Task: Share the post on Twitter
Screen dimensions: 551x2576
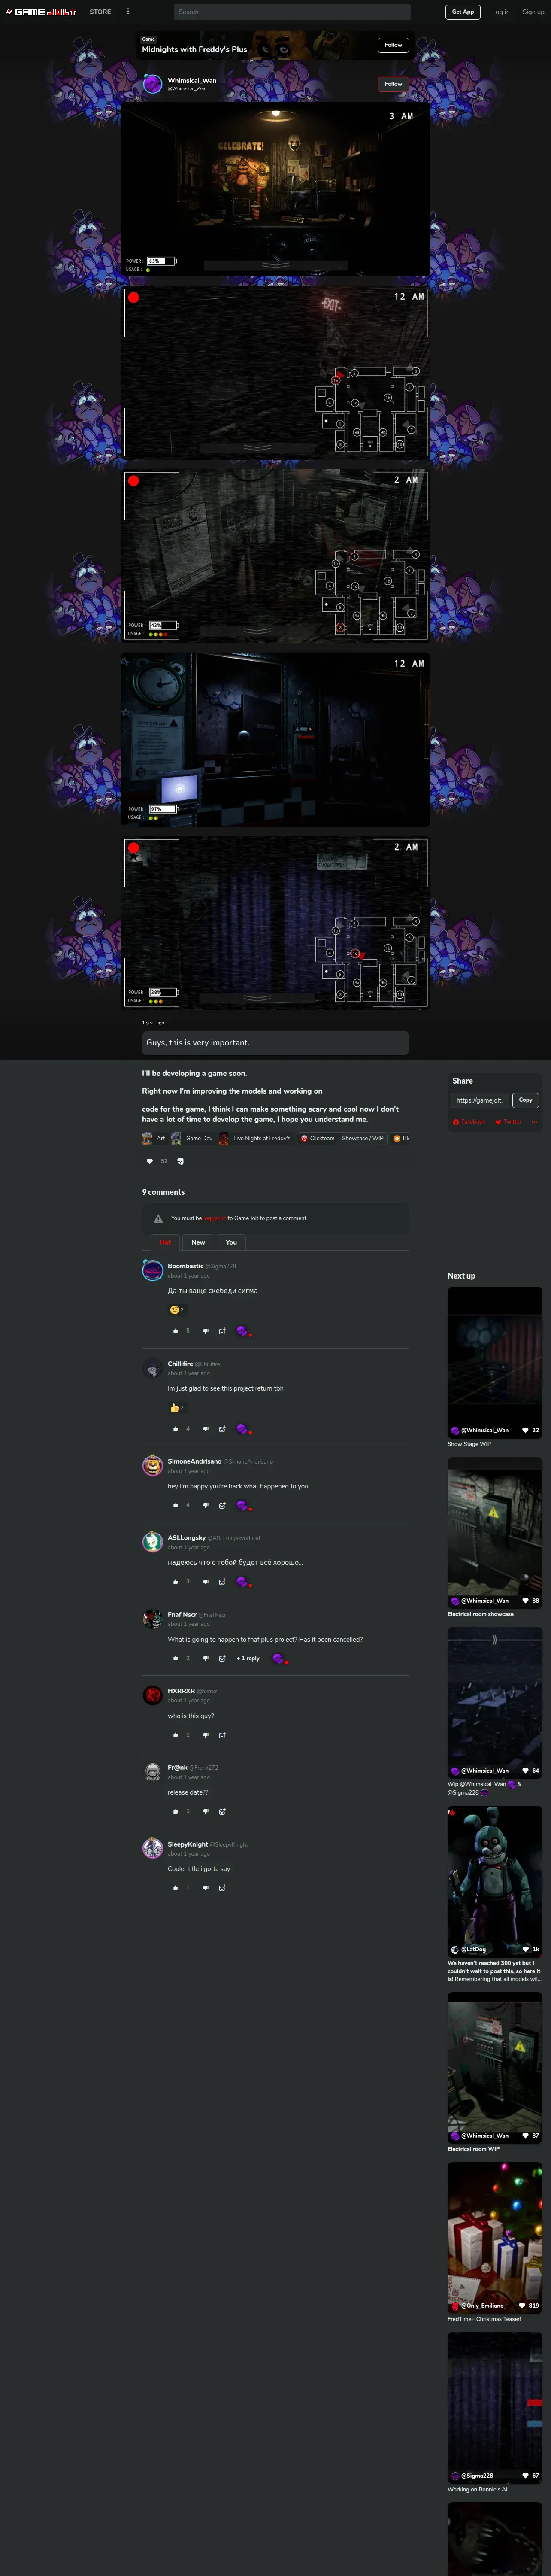Action: click(508, 1122)
